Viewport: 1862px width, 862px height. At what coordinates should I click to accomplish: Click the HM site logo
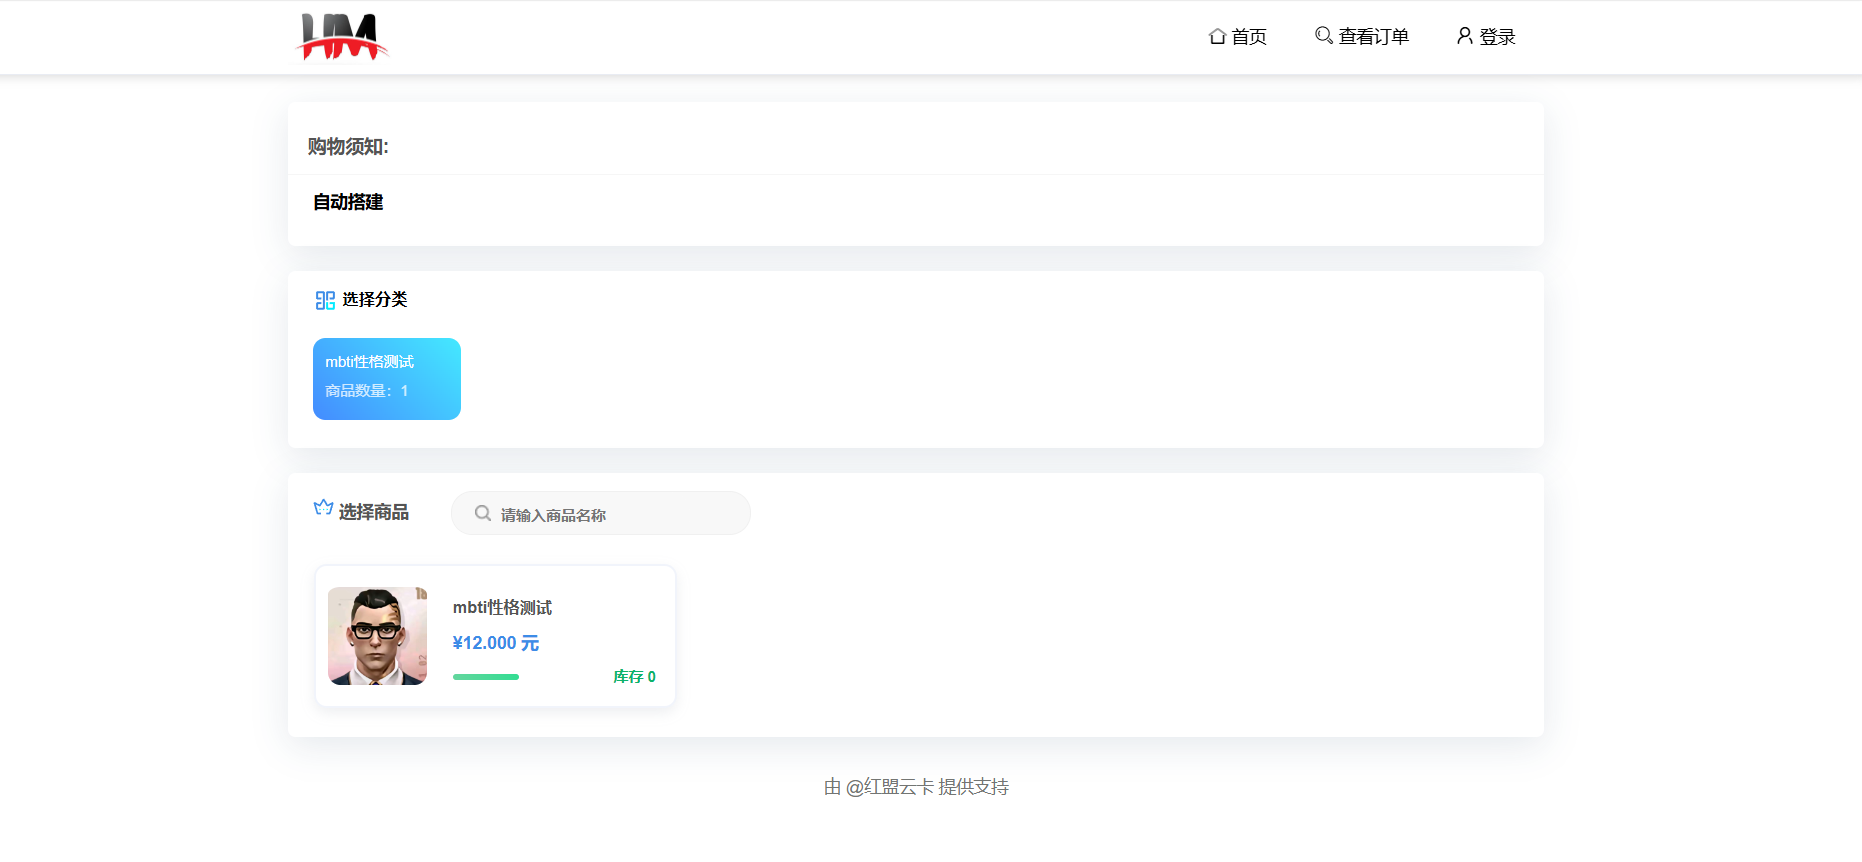(x=342, y=37)
